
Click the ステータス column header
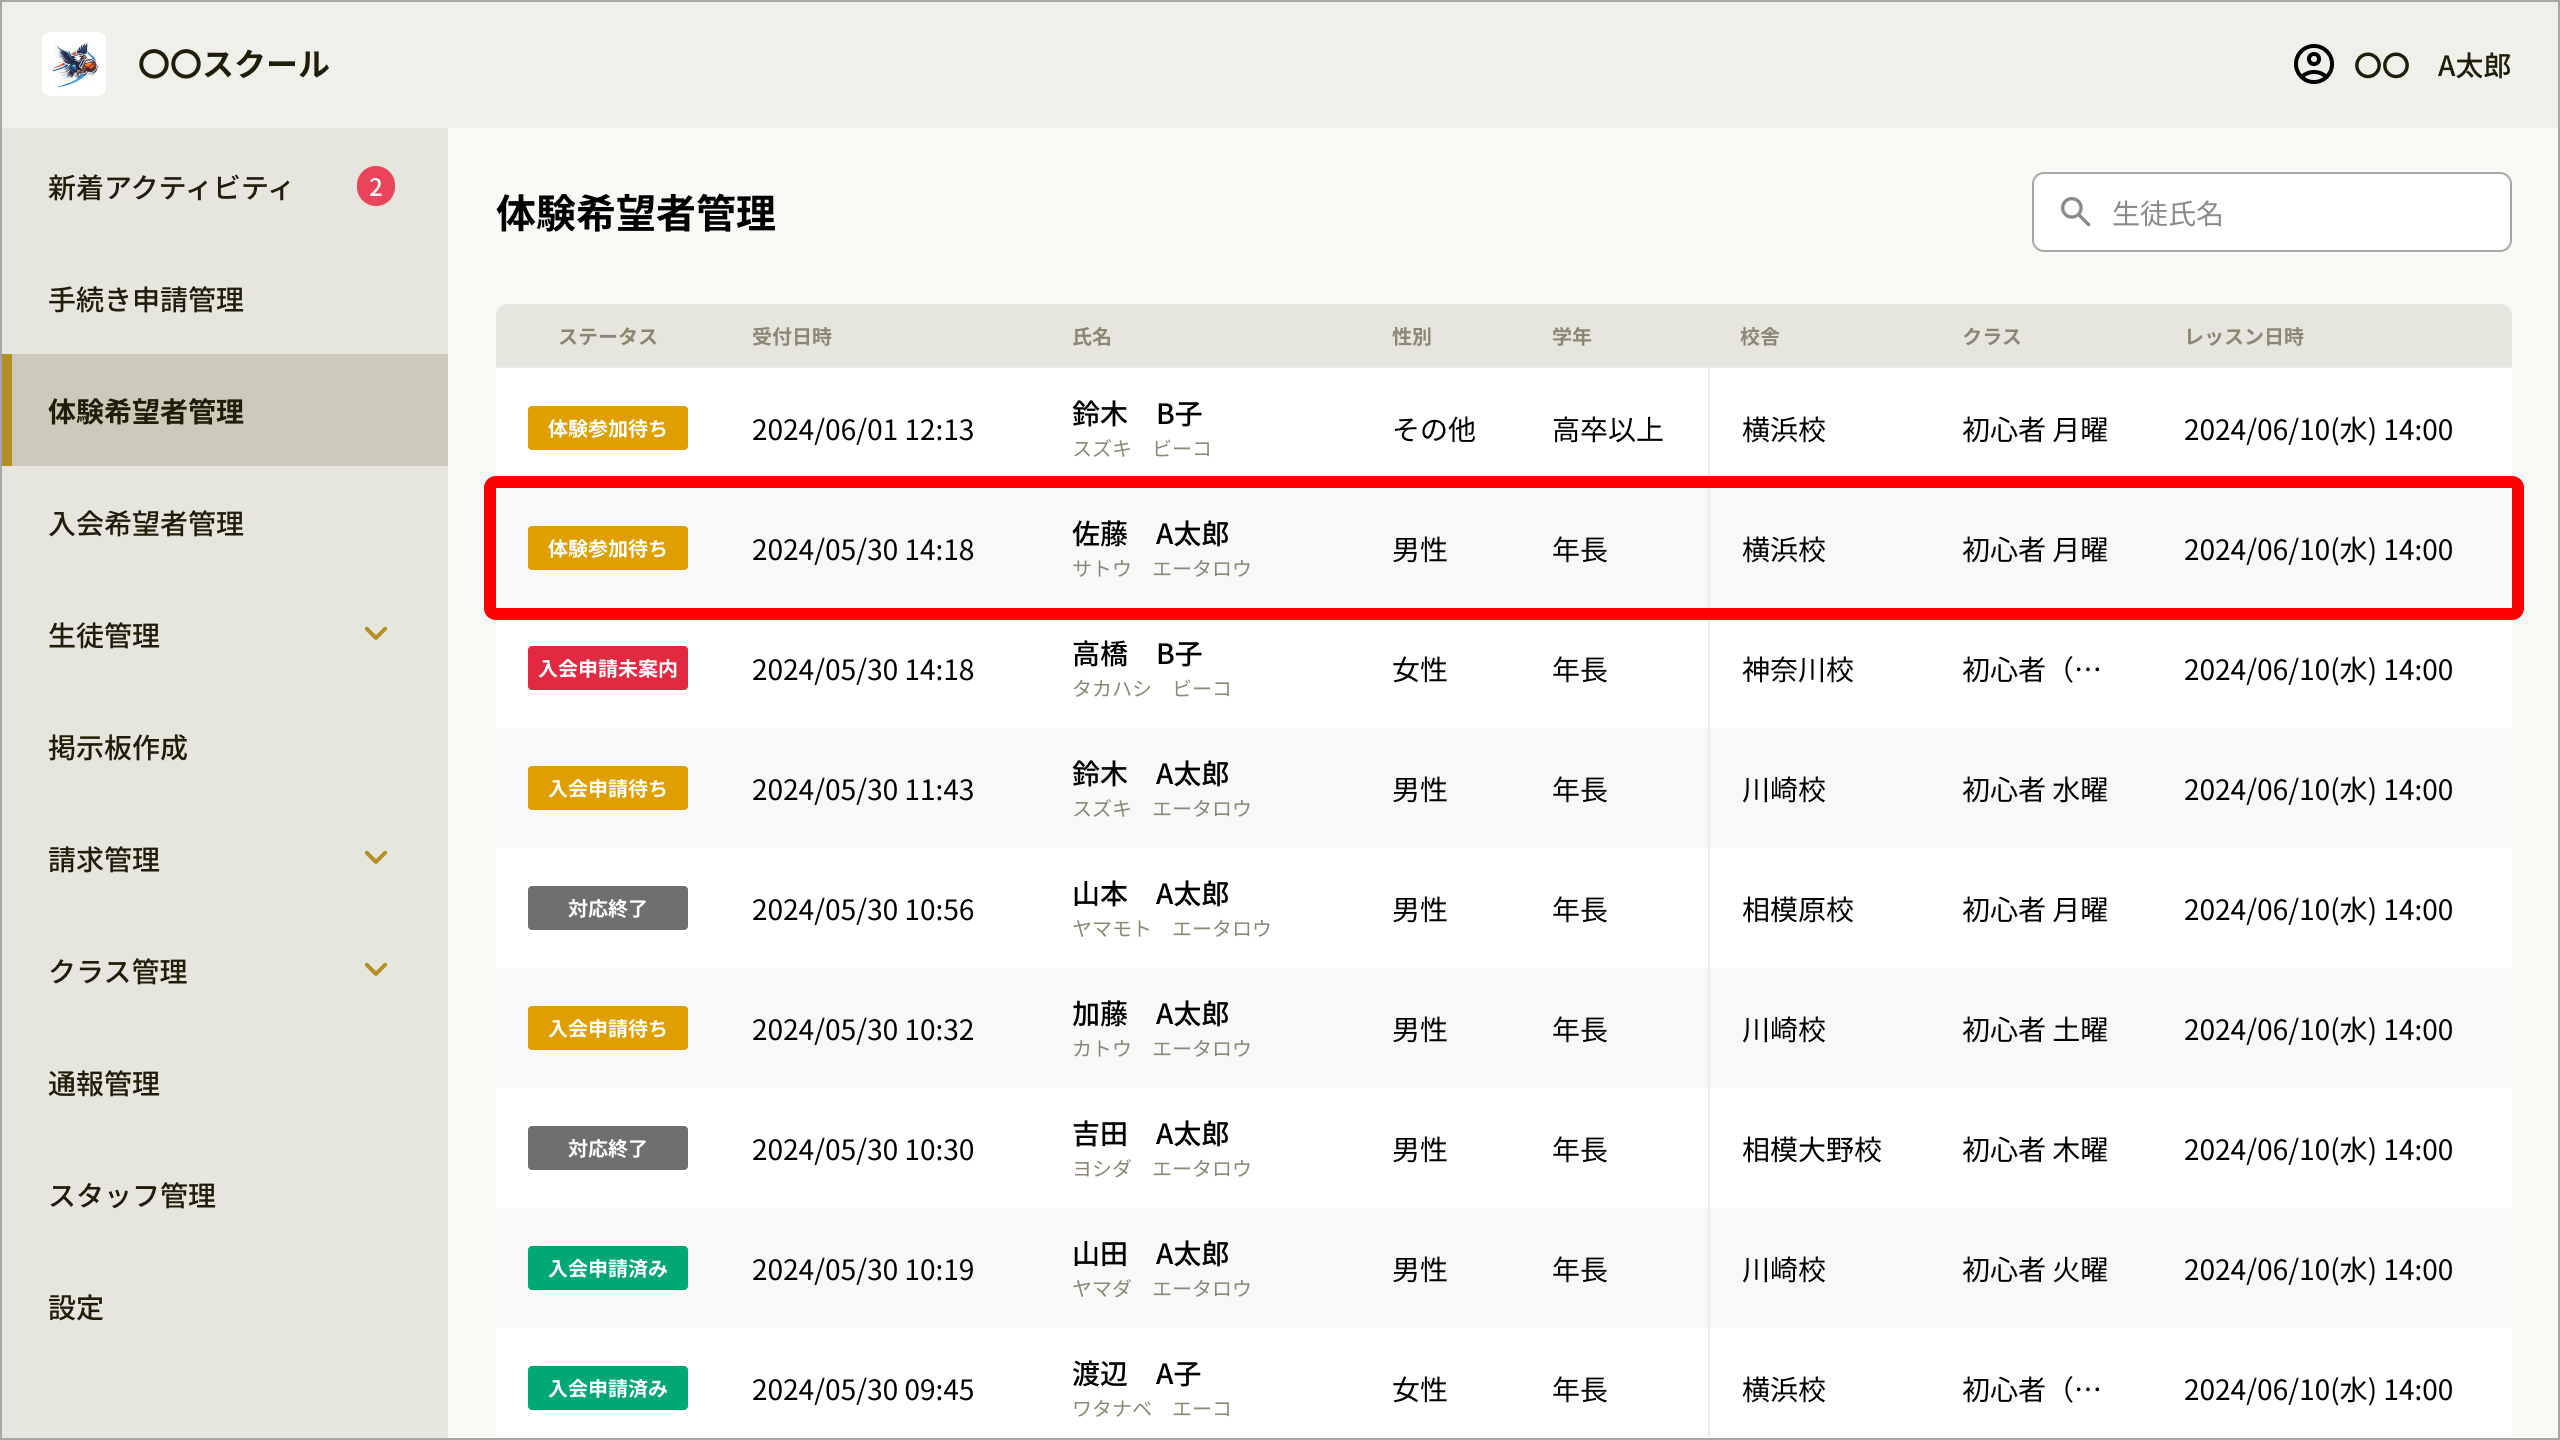[x=607, y=336]
